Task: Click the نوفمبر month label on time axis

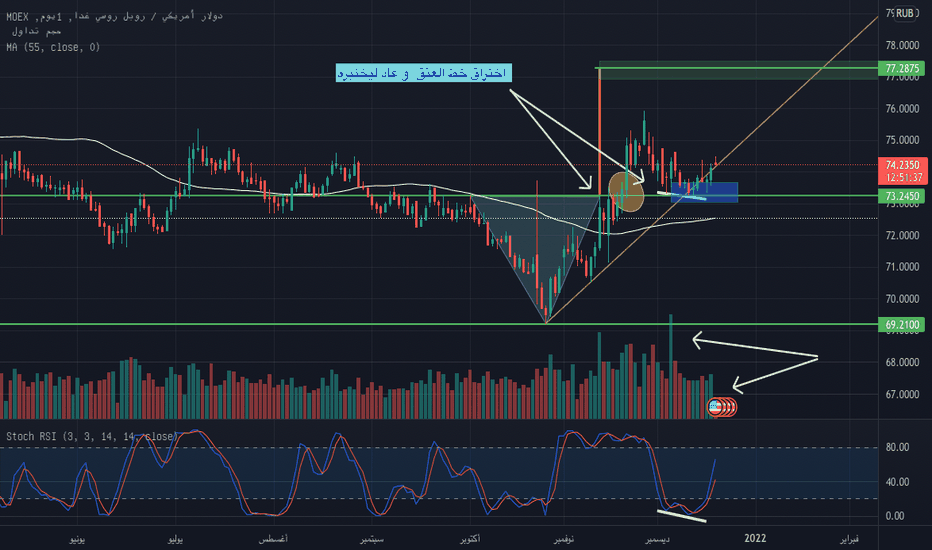Action: tap(563, 539)
